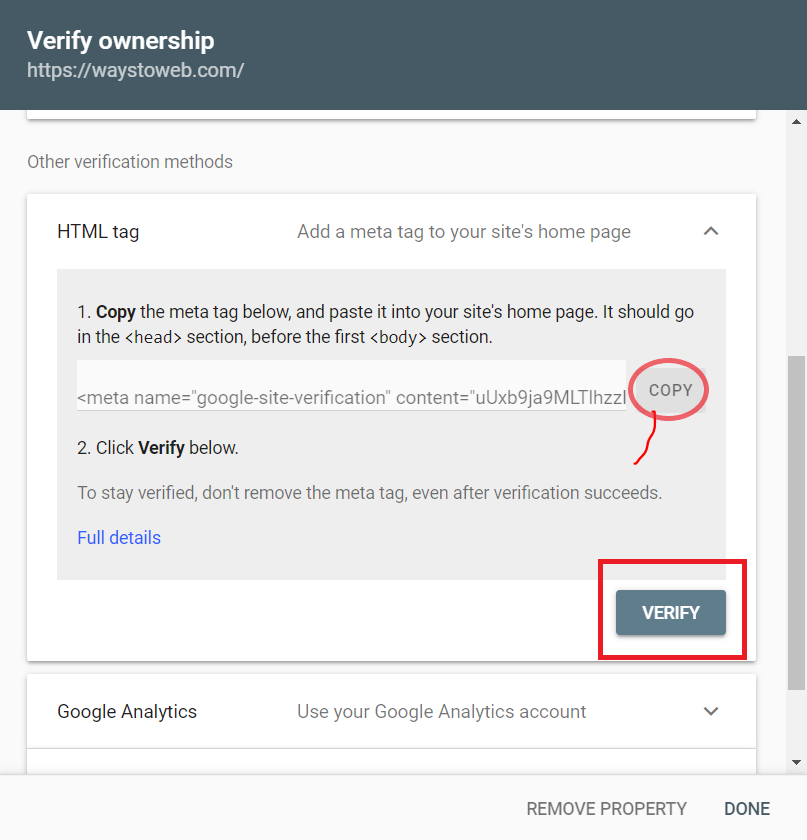Click DONE to close the dialog
The height and width of the screenshot is (840, 807).
747,808
